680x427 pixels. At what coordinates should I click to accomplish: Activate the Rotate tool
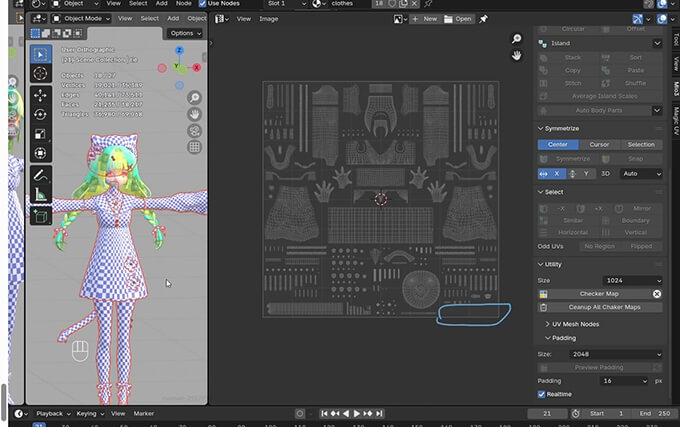(40, 114)
